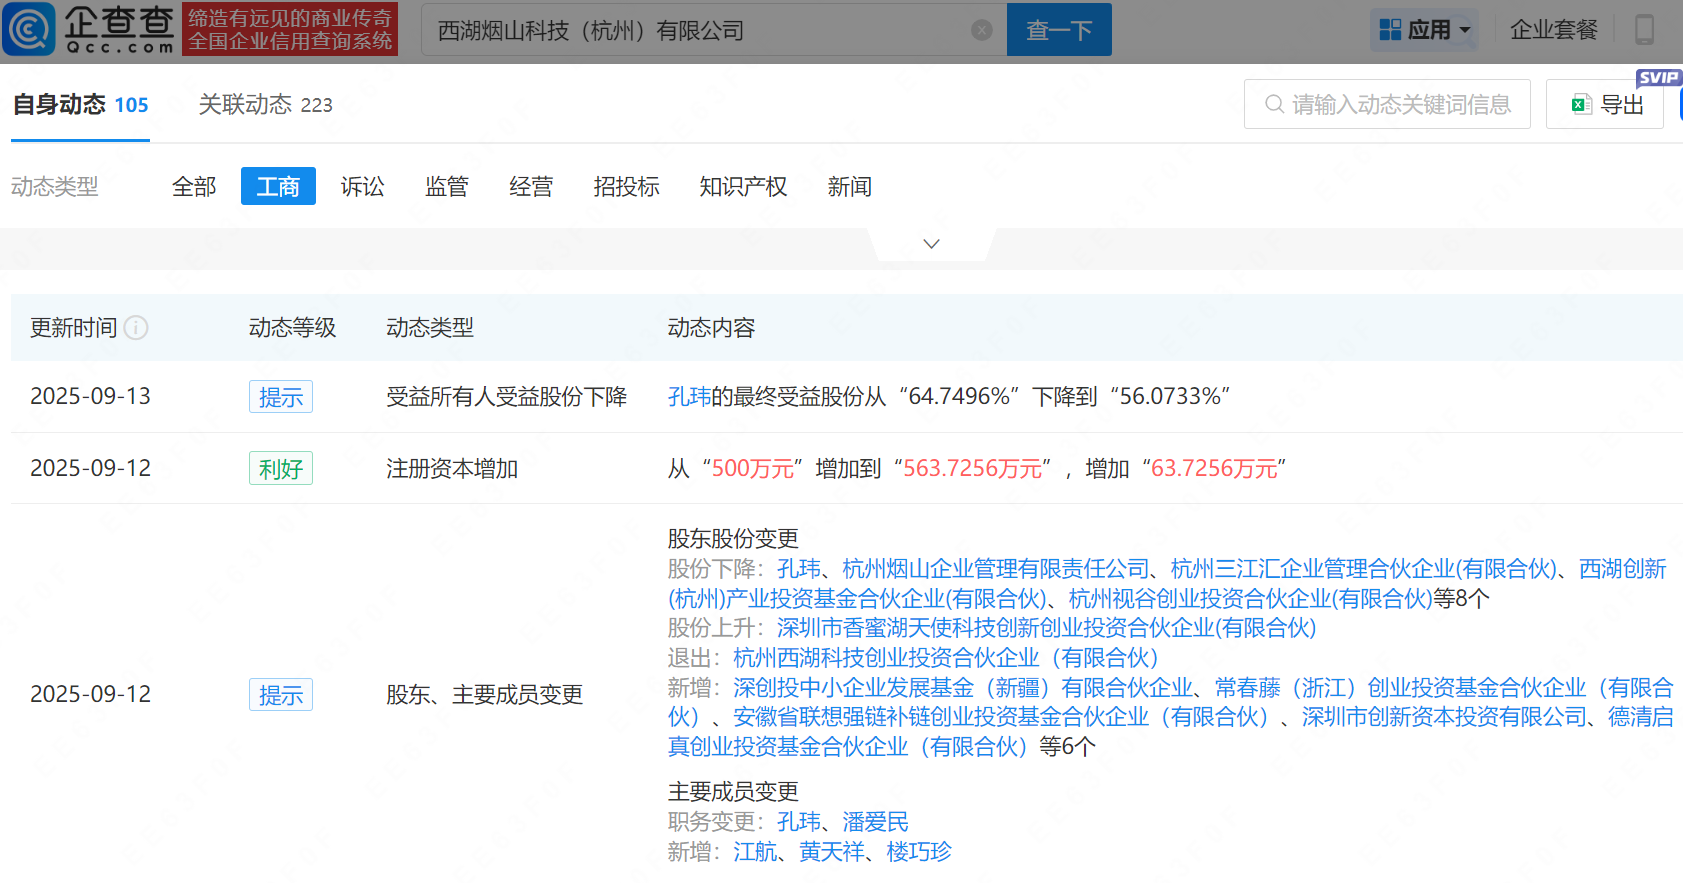The width and height of the screenshot is (1683, 883).
Task: Select the 自身动态 tab
Action: pos(80,104)
